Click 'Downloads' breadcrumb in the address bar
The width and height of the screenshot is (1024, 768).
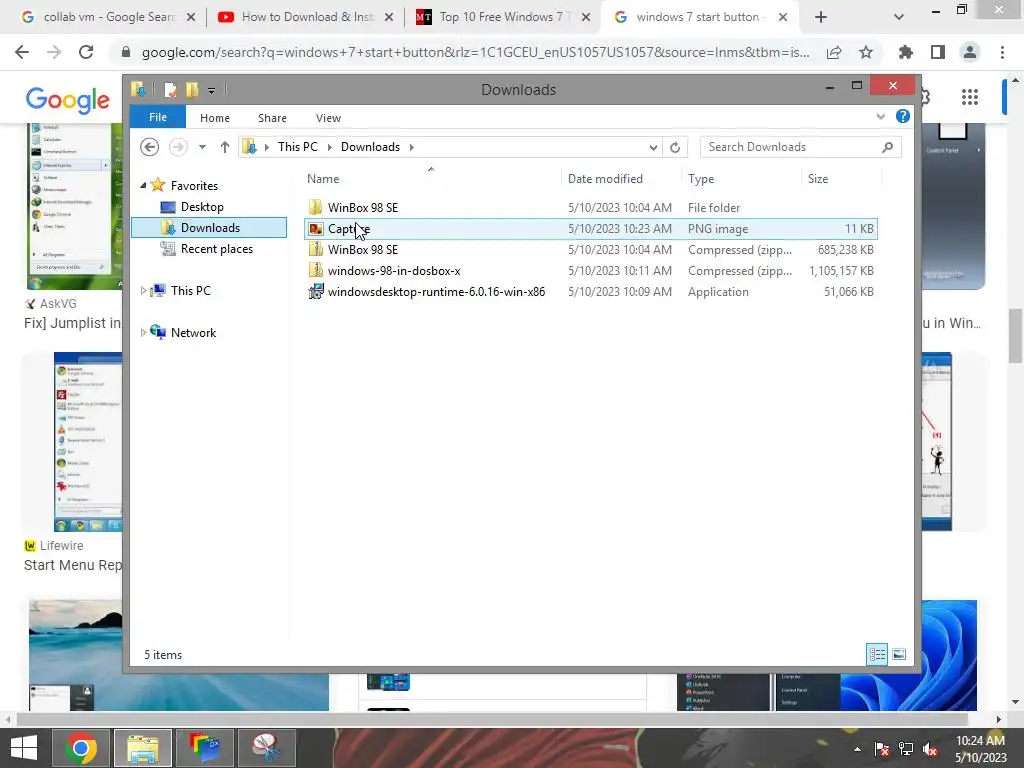(370, 147)
